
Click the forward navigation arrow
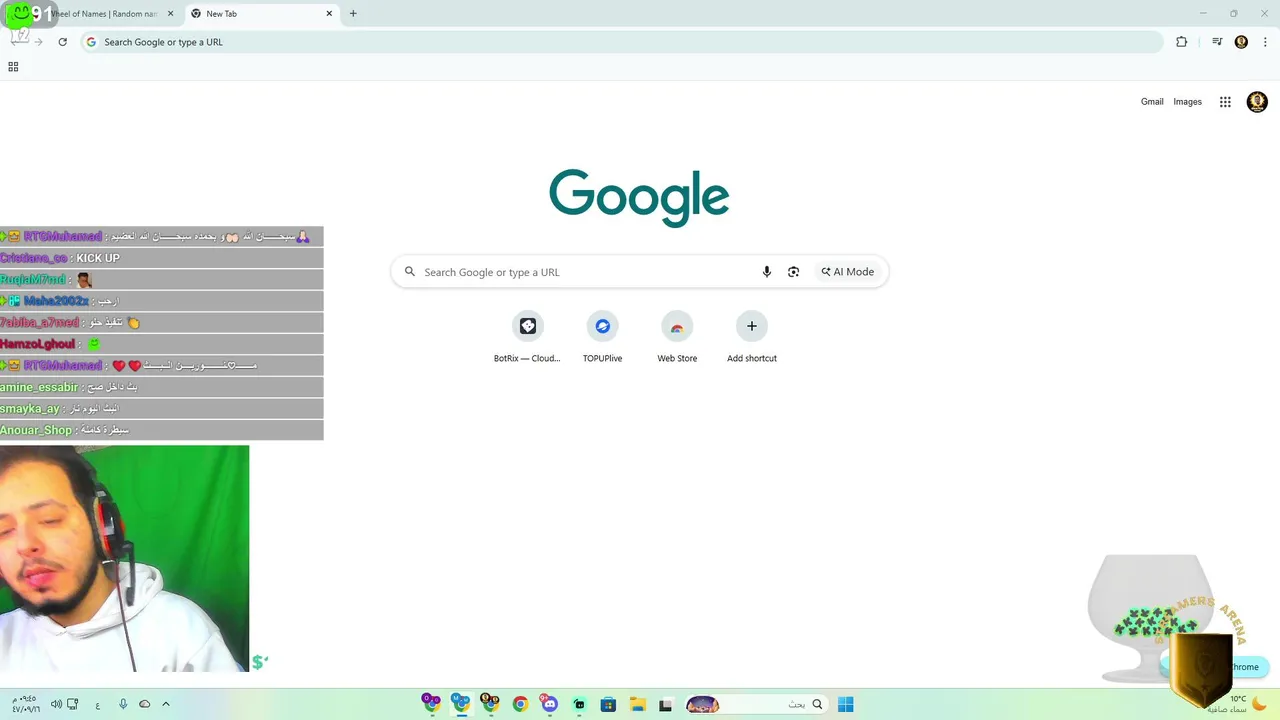pyautogui.click(x=38, y=42)
